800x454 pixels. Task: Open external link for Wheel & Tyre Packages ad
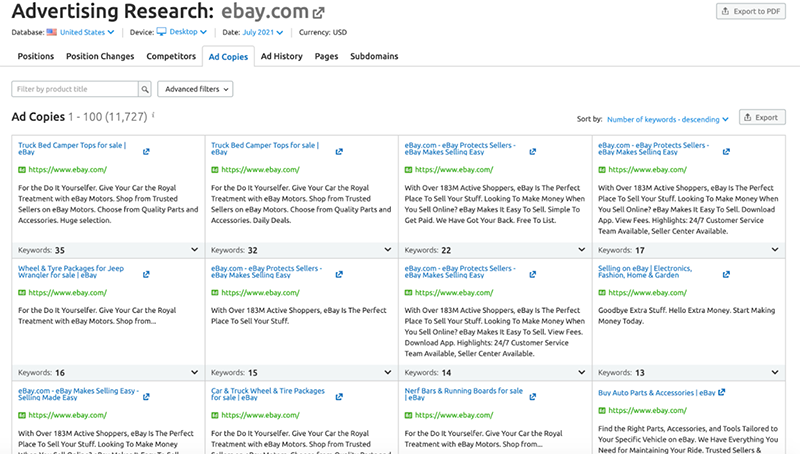146,274
